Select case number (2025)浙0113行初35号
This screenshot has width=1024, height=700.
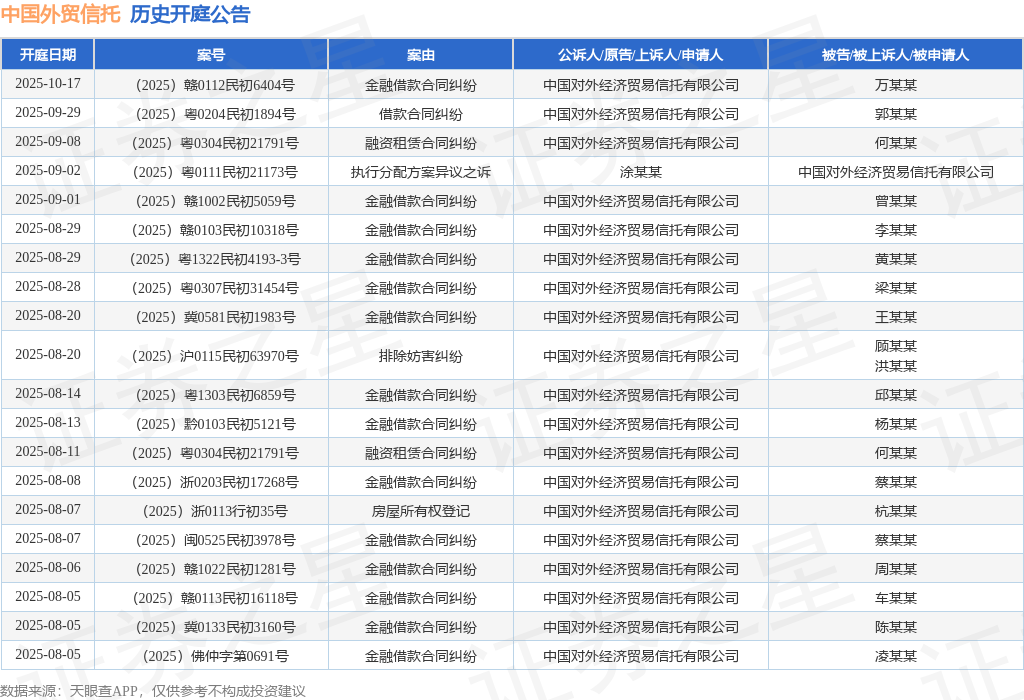point(215,511)
